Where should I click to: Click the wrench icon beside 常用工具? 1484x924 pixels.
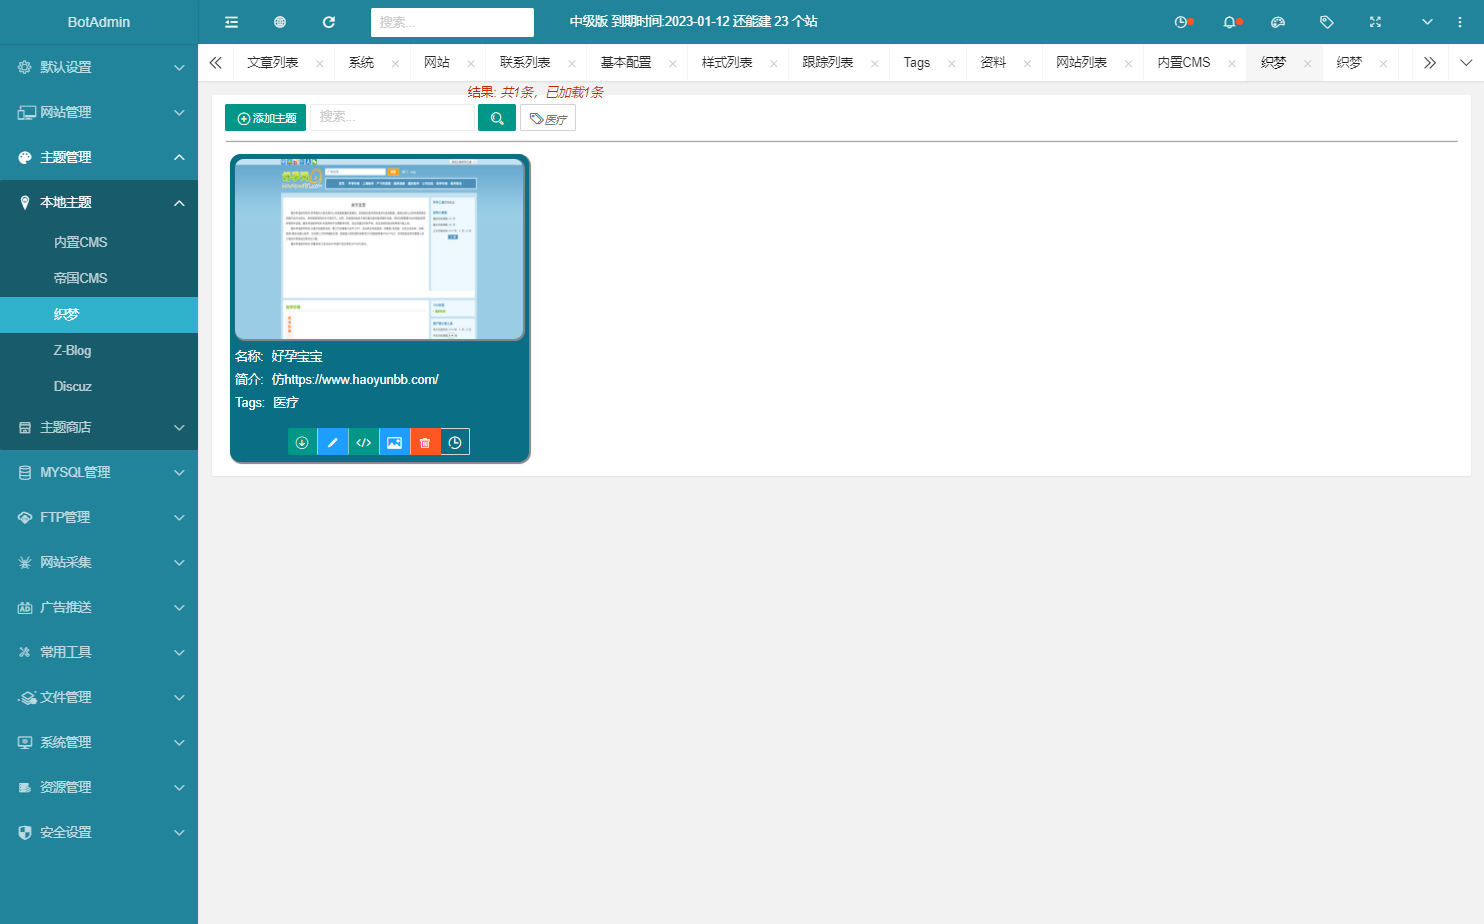[25, 652]
